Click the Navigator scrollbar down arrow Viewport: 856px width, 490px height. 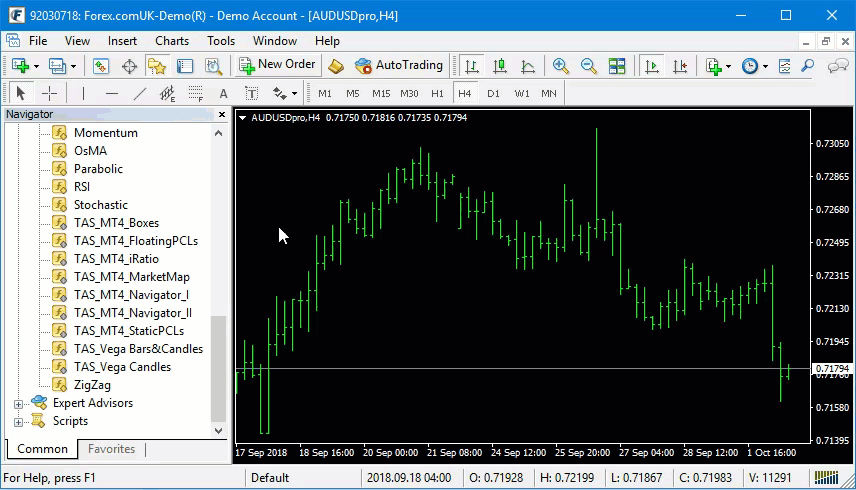[x=218, y=430]
